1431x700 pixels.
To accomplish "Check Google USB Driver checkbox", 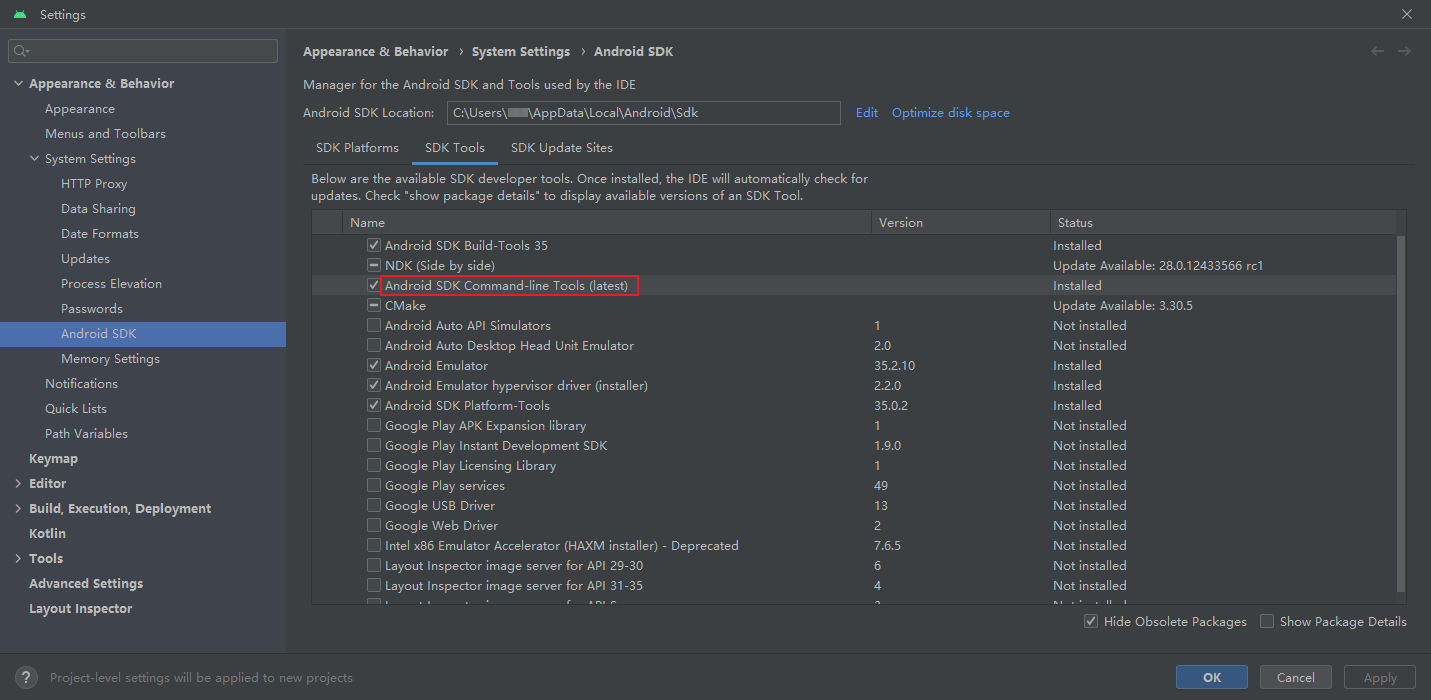I will coord(374,505).
